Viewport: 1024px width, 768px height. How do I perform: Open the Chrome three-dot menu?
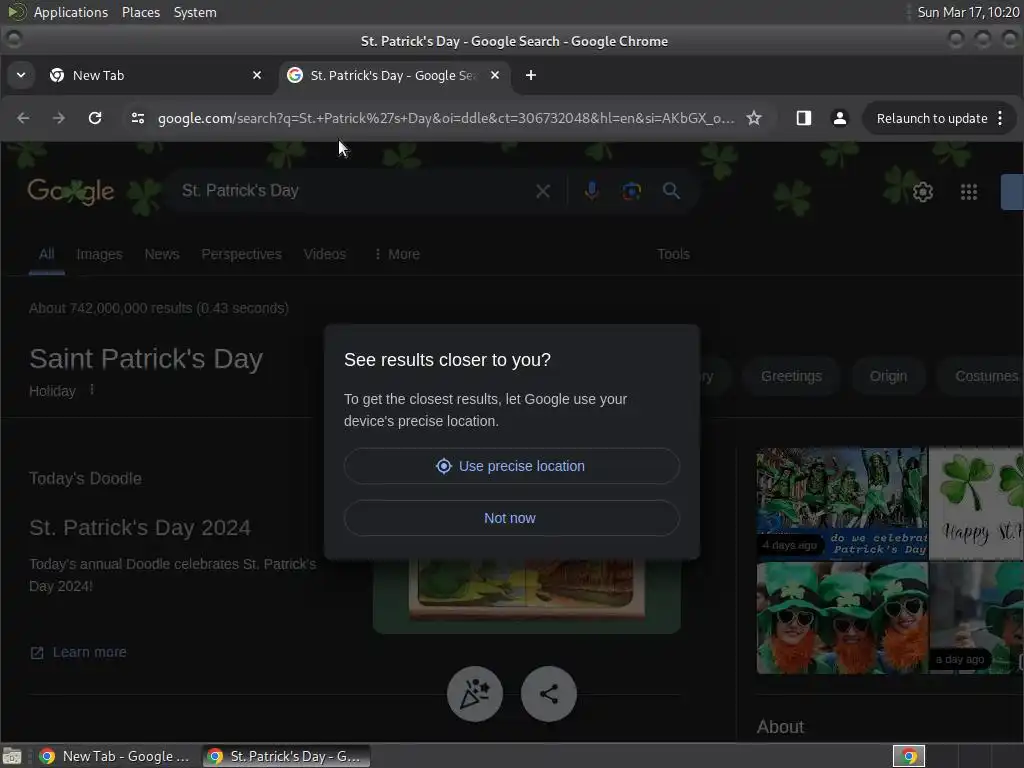click(1000, 118)
